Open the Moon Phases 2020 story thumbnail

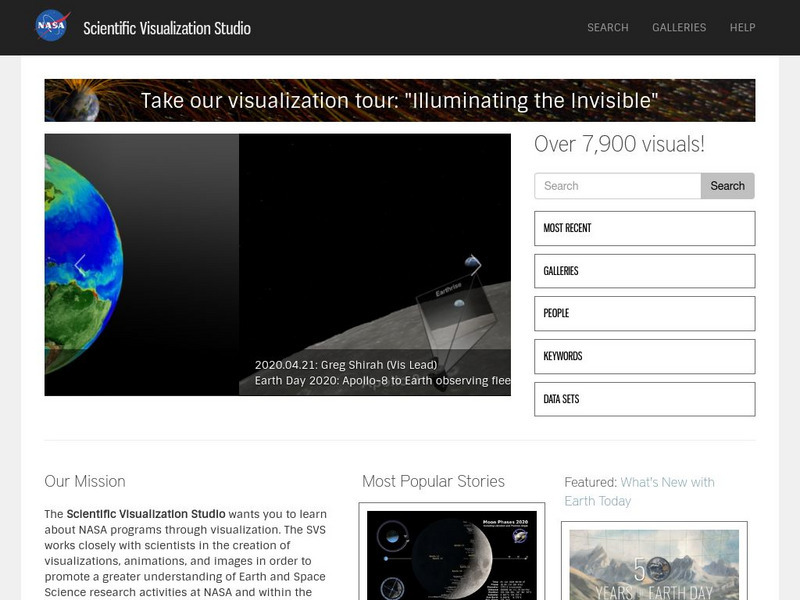click(452, 555)
